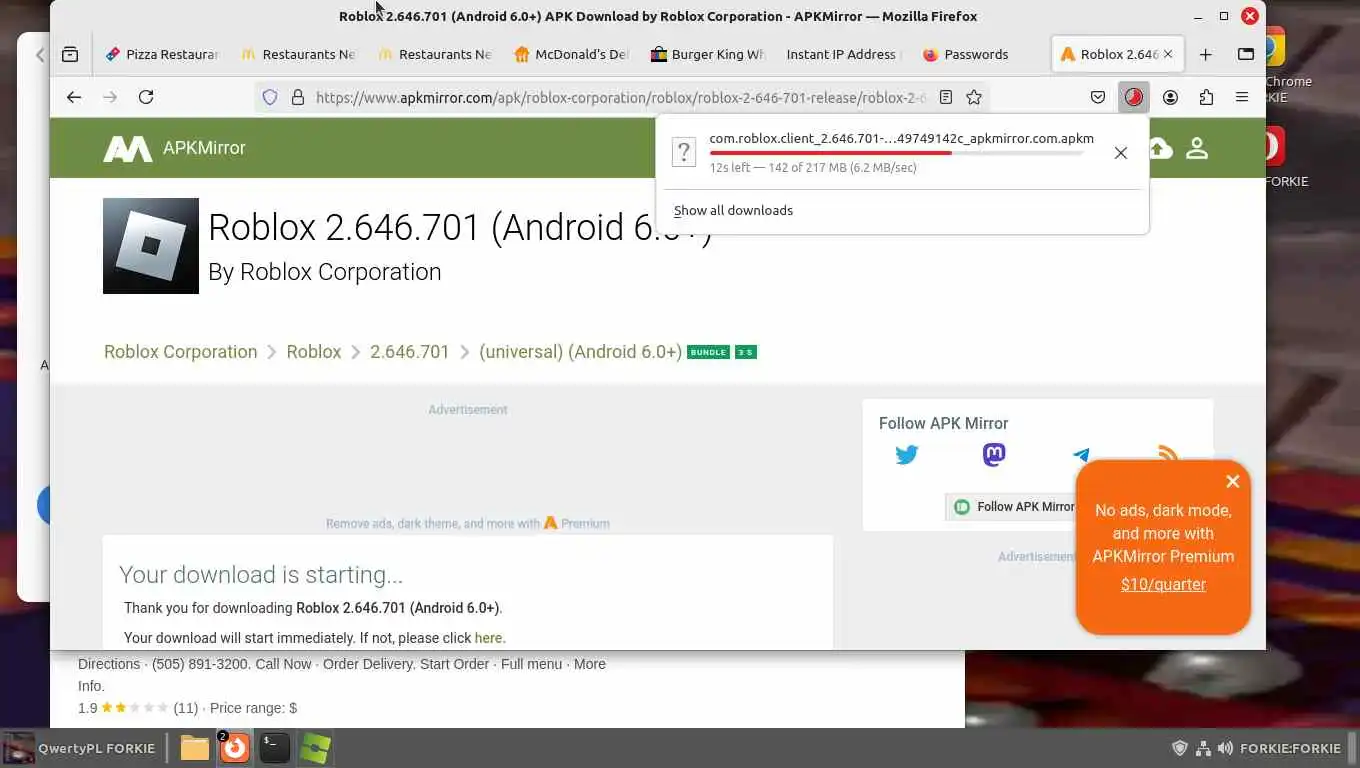This screenshot has height=768, width=1360.
Task: Click 'By Roblox Corporation' developer text
Action: point(324,272)
